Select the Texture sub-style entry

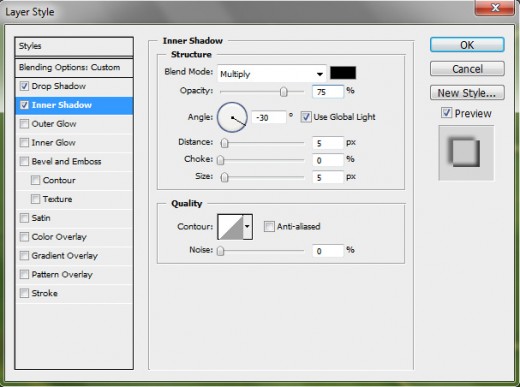tap(74, 199)
